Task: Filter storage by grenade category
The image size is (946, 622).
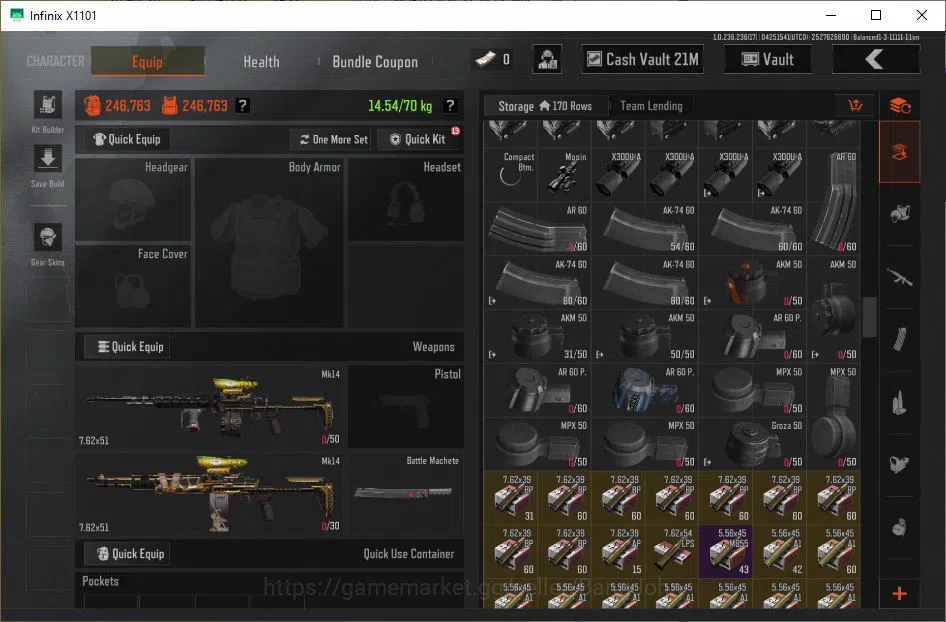Action: 900,527
